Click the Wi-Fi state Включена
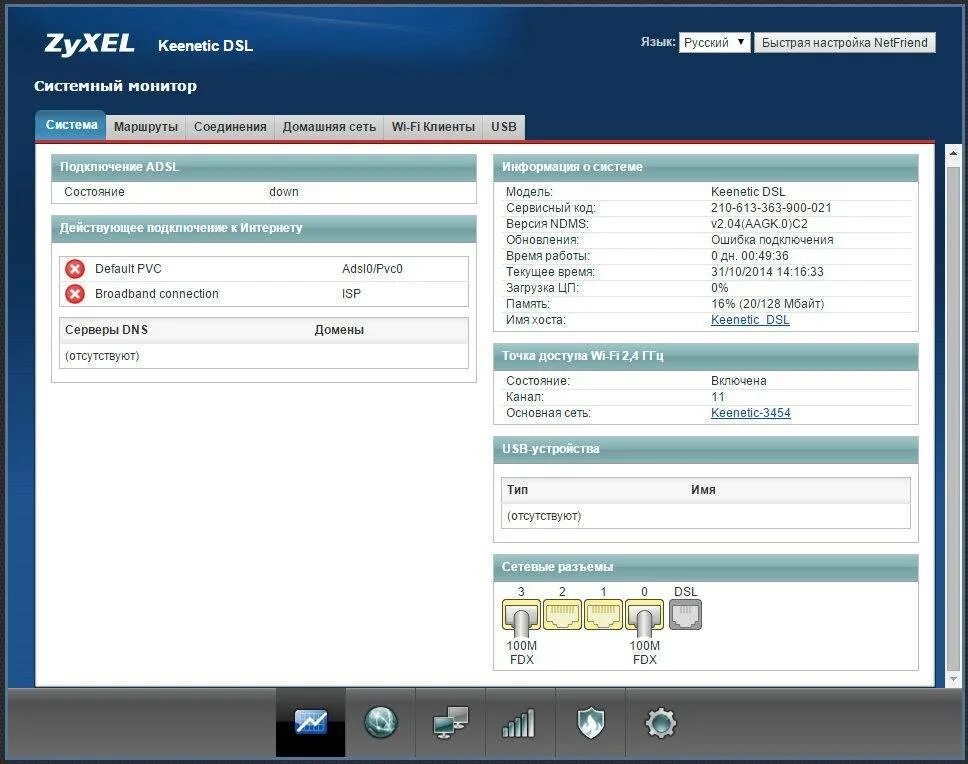Screen dimensions: 968x764 coord(738,381)
